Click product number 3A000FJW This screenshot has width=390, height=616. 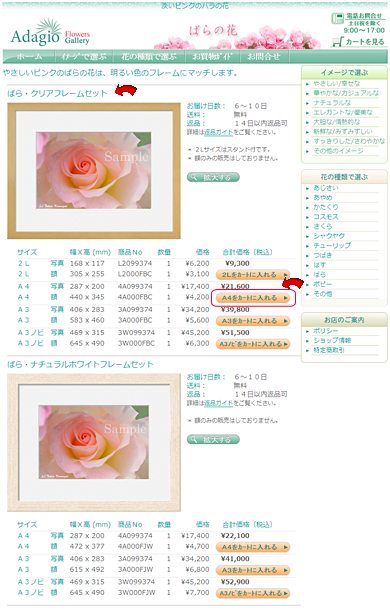[x=135, y=569]
